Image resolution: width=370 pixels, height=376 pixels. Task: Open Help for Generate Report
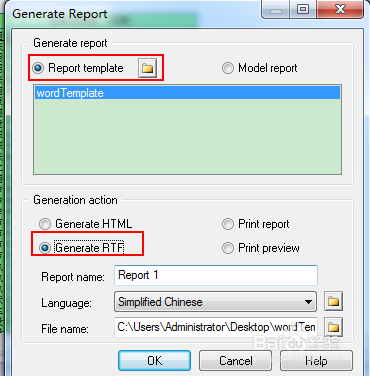click(316, 361)
